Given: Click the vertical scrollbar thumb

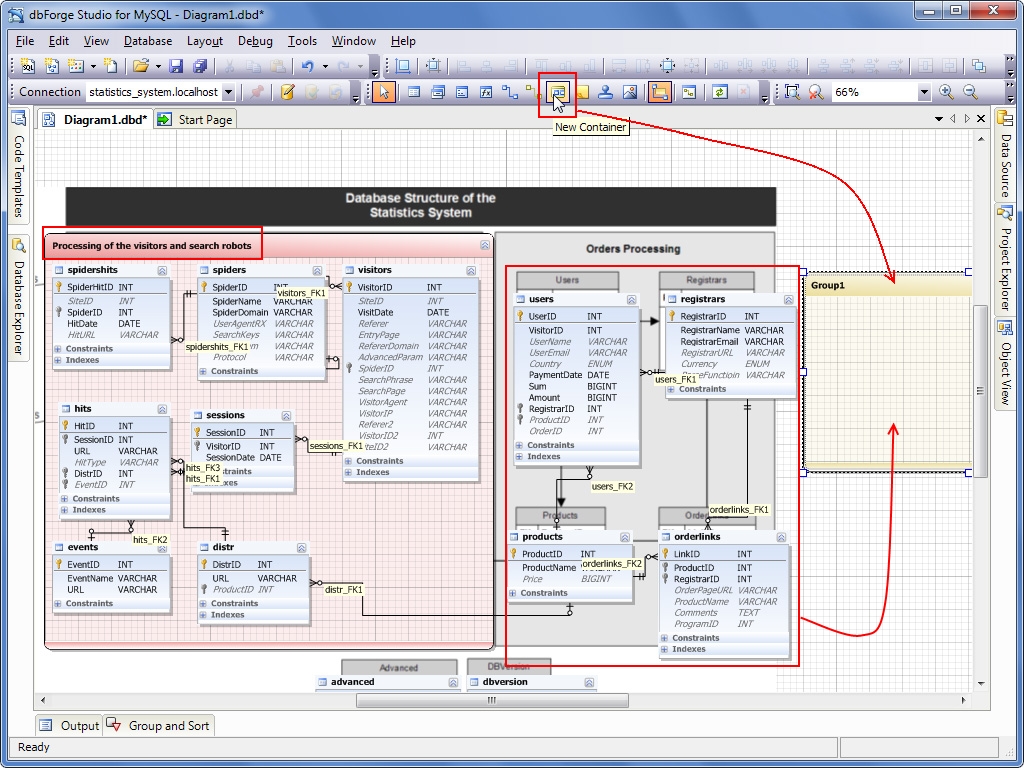Looking at the screenshot, I should point(980,390).
